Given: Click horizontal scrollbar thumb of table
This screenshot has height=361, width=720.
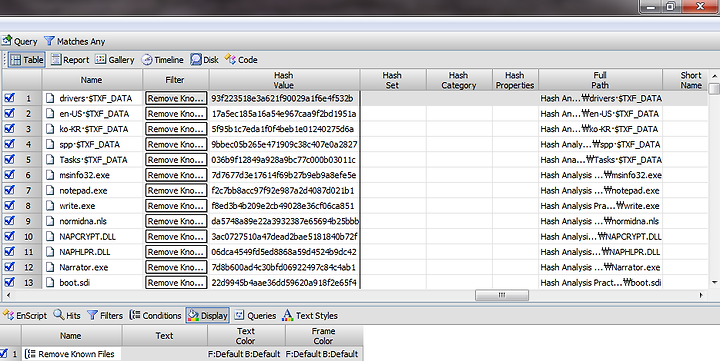Looking at the screenshot, I should [502, 295].
